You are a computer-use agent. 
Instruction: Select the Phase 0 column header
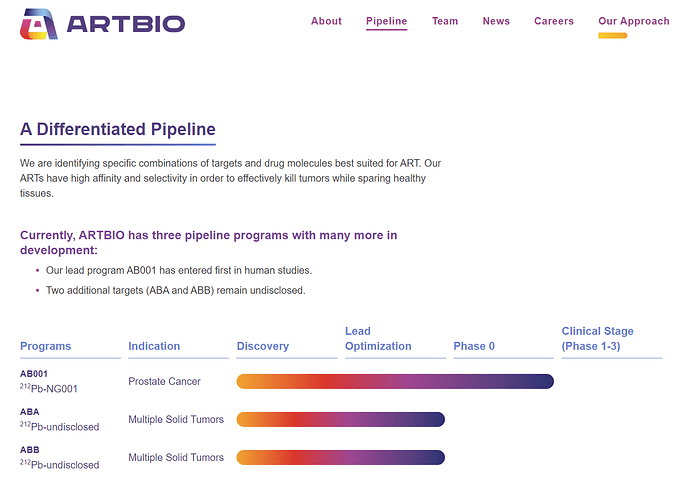coord(474,346)
